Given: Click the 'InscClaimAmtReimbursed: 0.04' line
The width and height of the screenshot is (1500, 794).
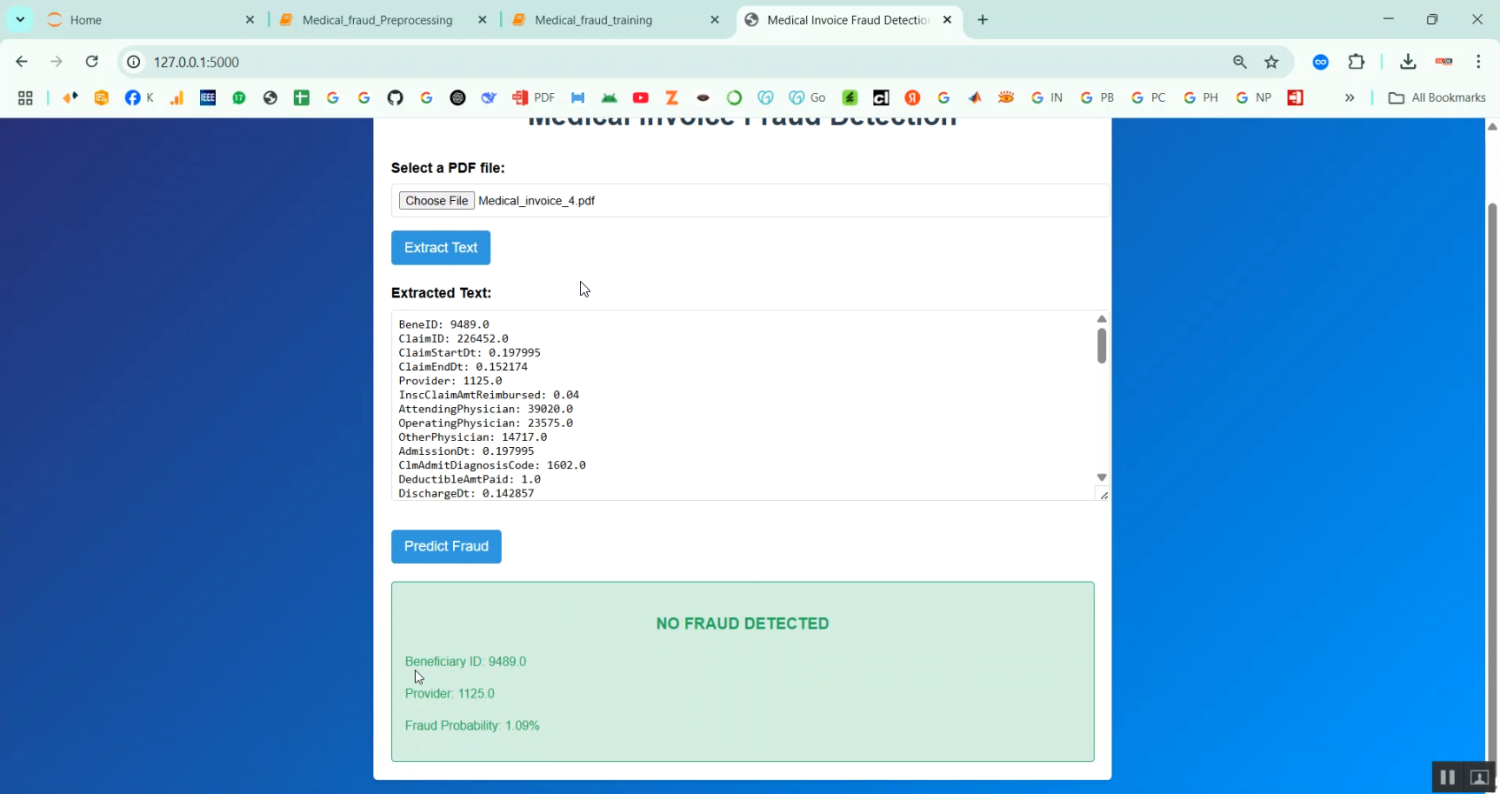Looking at the screenshot, I should tap(489, 395).
